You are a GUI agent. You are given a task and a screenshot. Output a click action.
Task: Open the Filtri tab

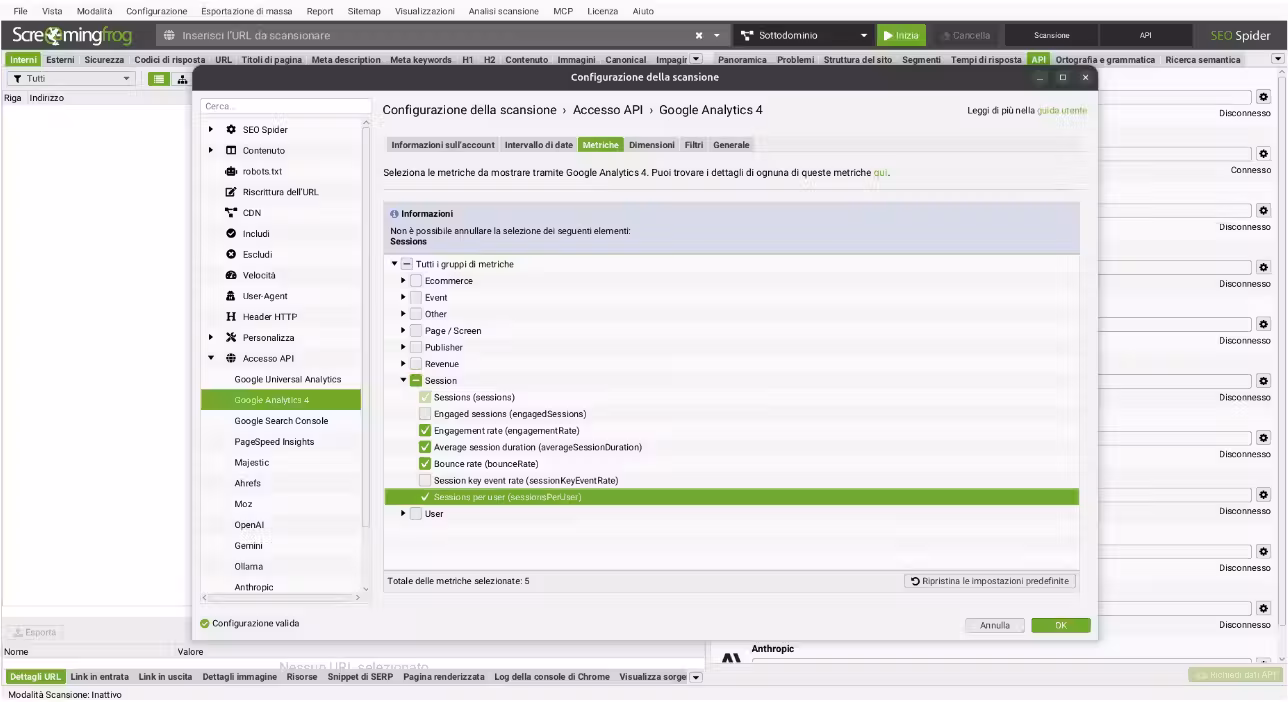[x=693, y=145]
